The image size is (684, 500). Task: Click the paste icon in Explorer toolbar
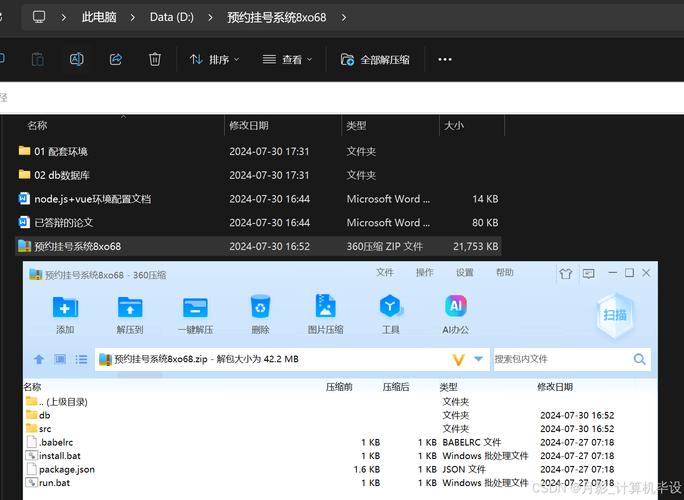(x=38, y=59)
